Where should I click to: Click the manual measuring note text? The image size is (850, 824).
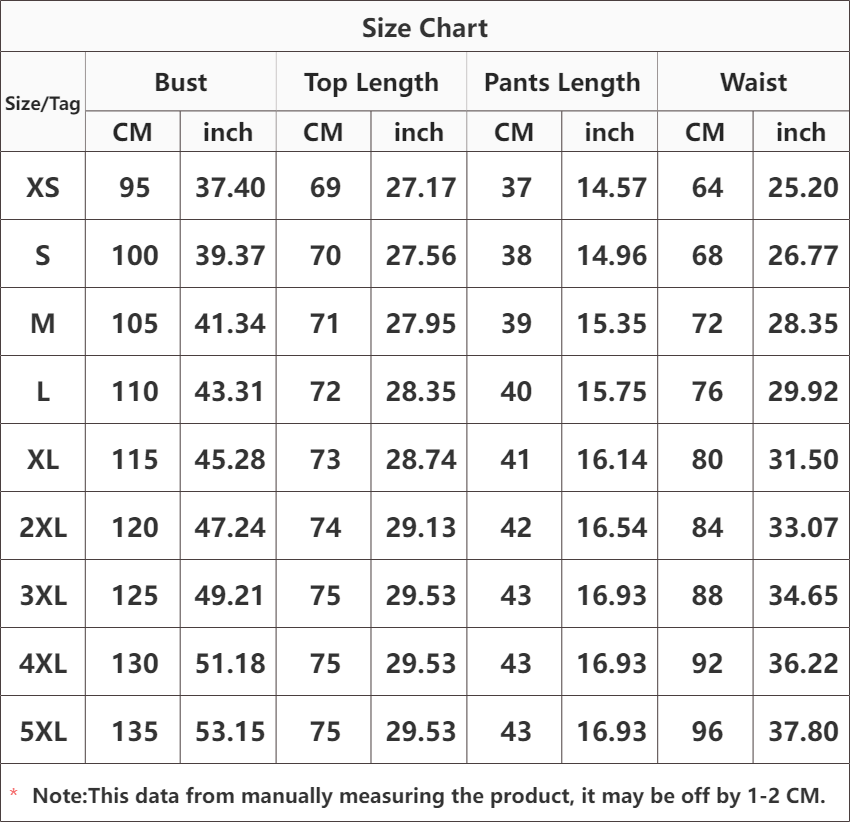click(x=428, y=797)
